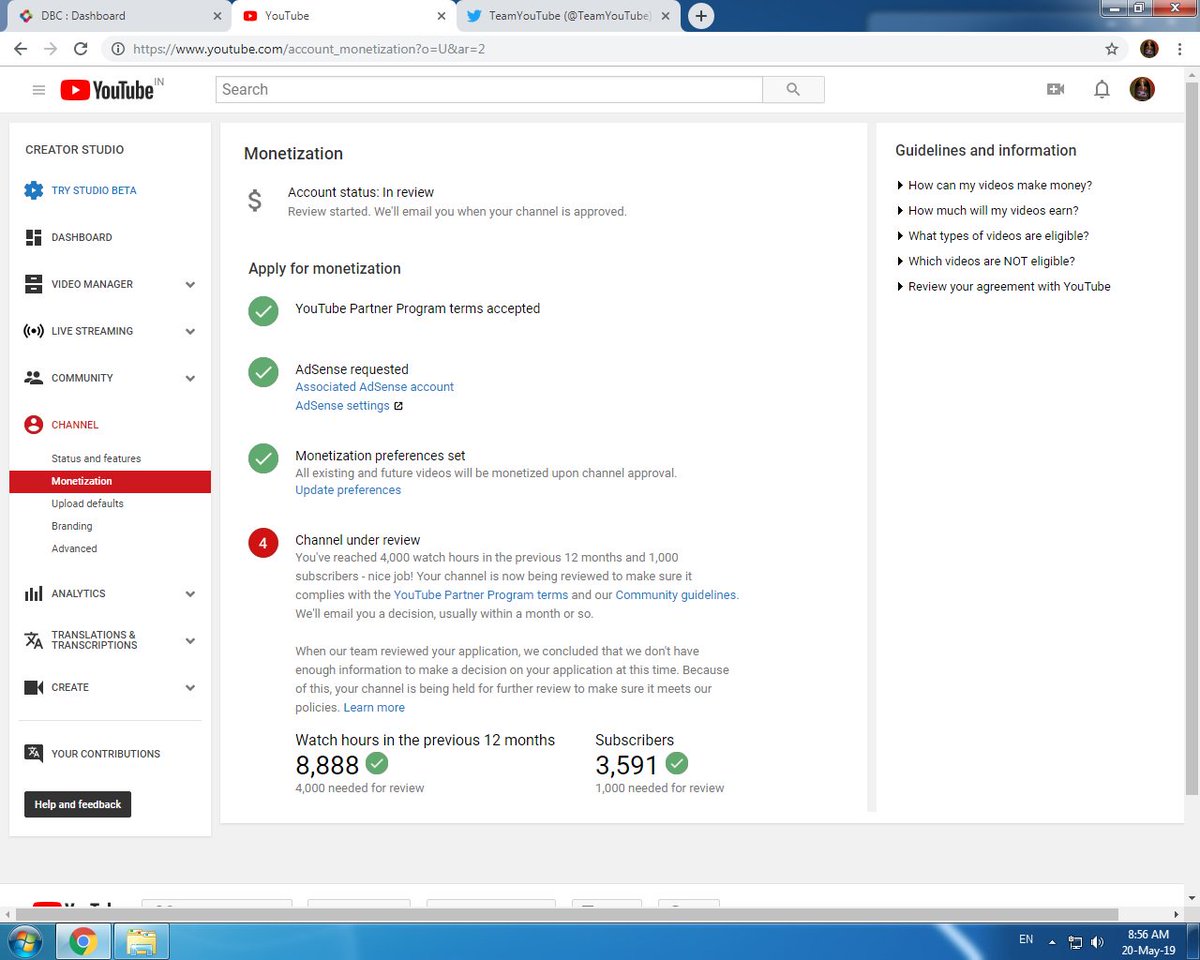The image size is (1200, 960).
Task: Select the YouTube browser tab
Action: click(342, 16)
